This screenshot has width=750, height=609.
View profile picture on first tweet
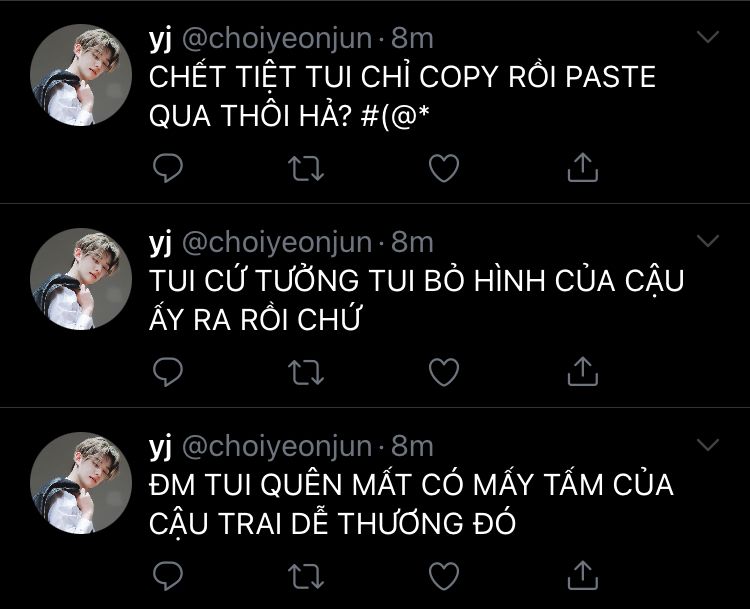[x=81, y=75]
